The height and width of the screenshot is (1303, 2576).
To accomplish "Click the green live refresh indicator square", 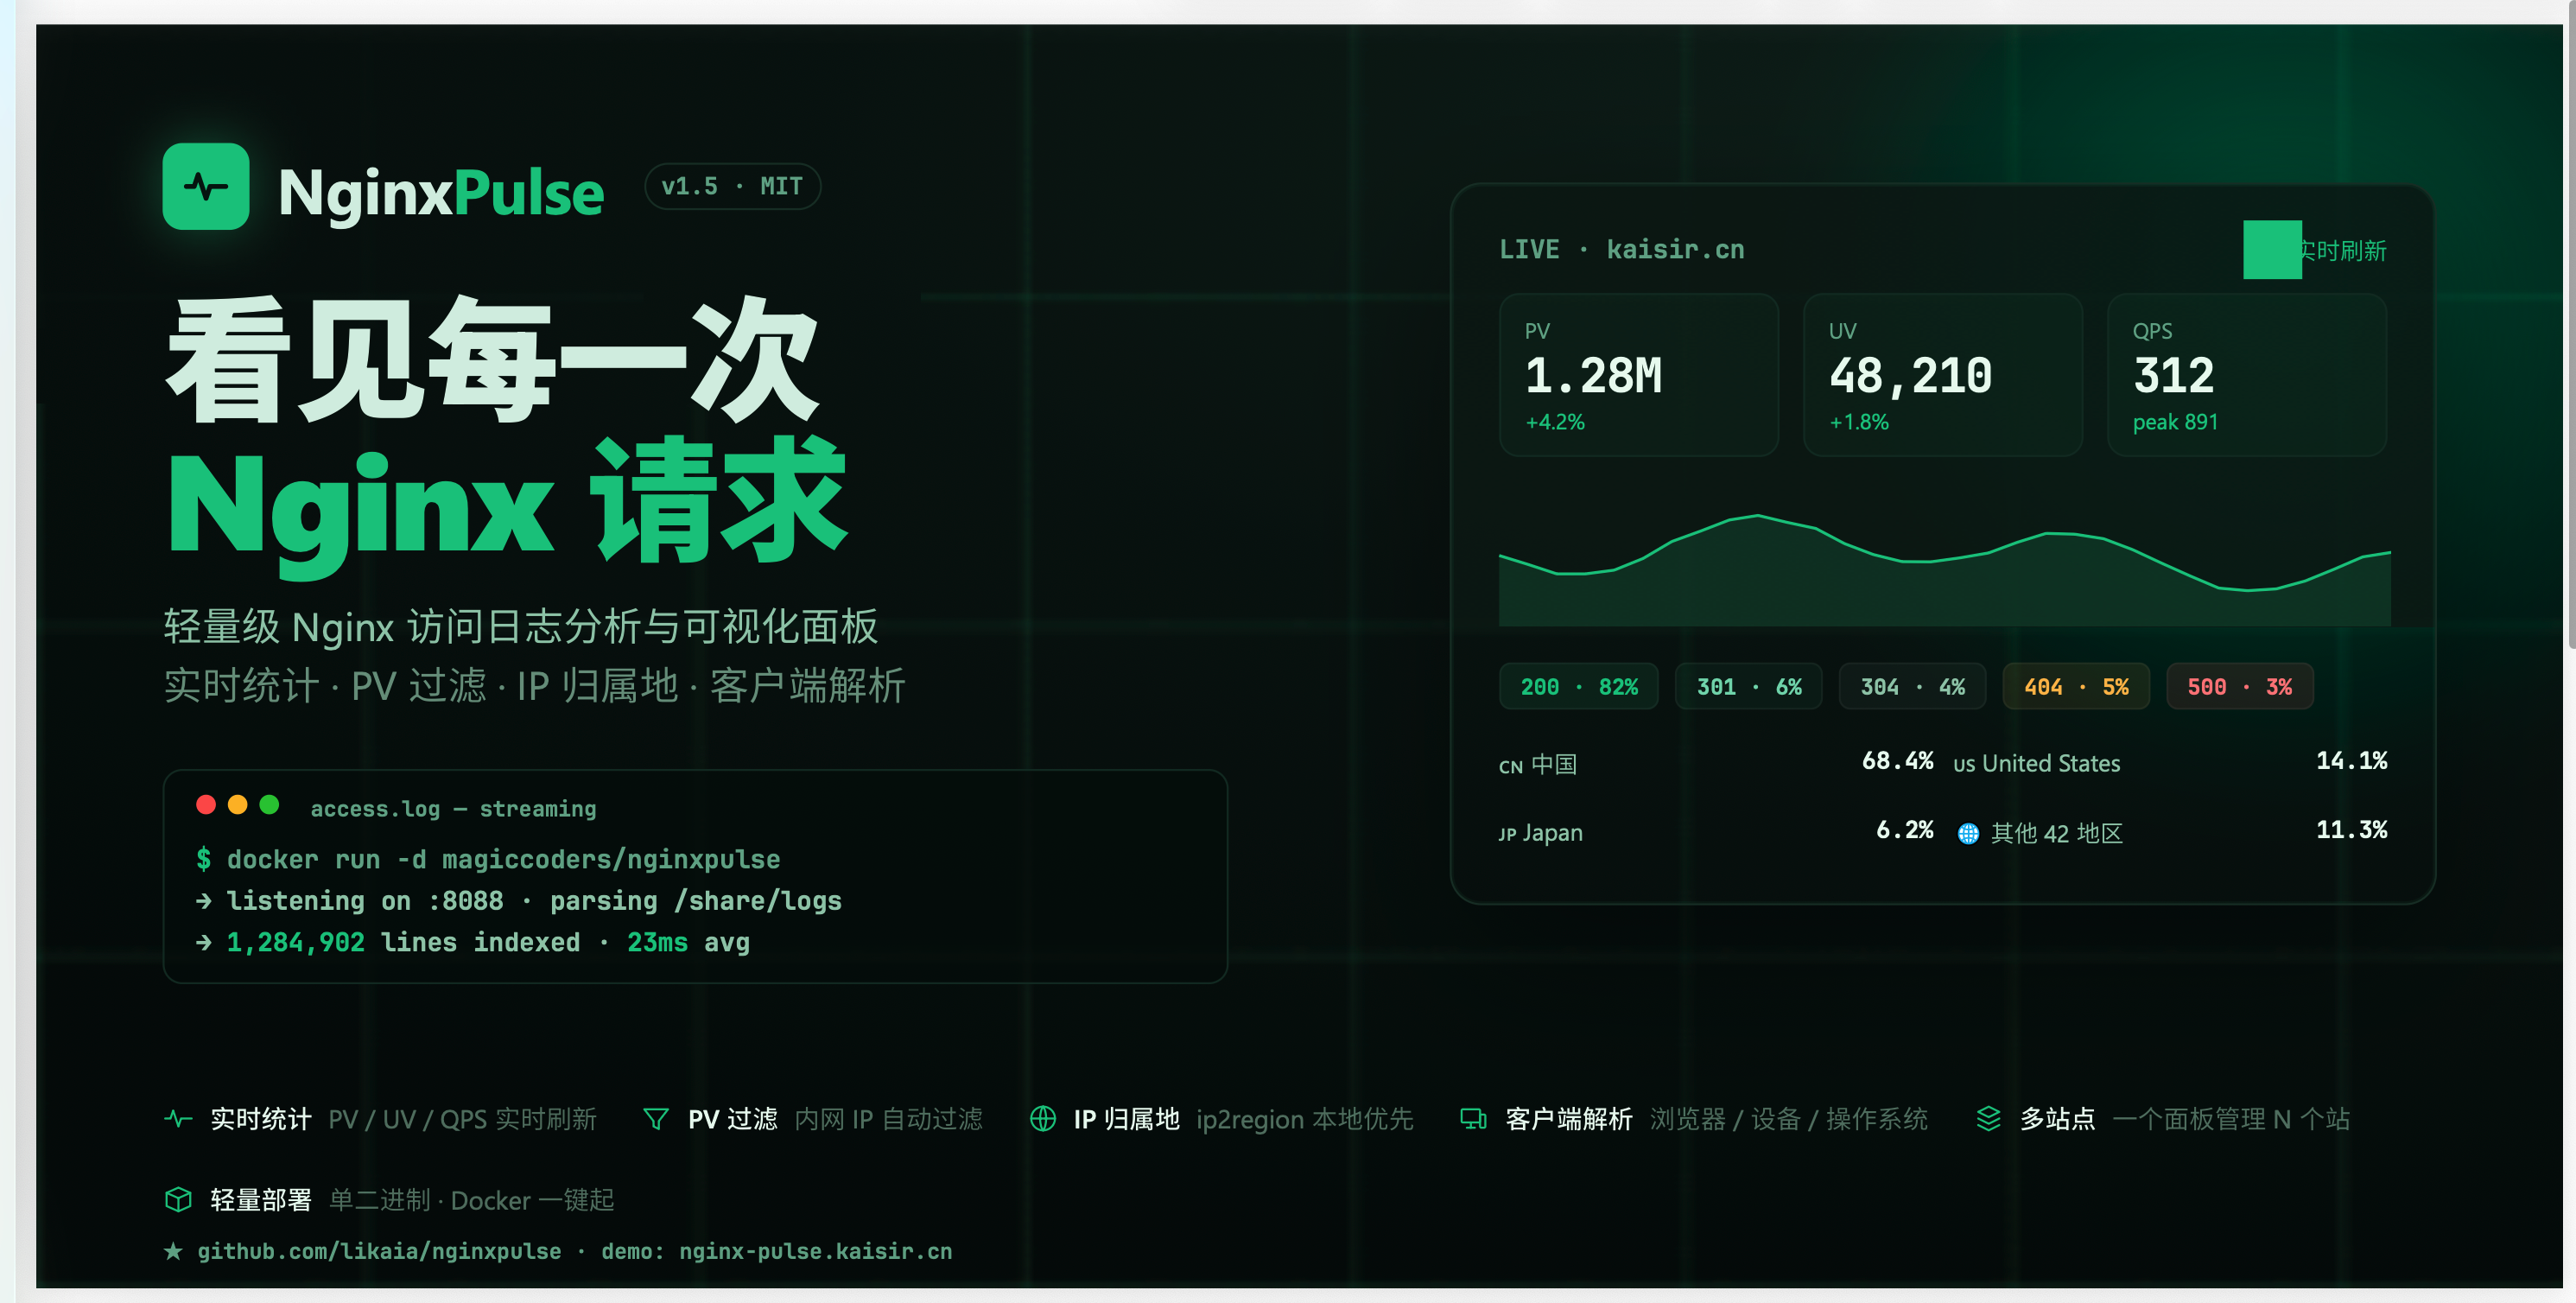I will pos(2271,250).
